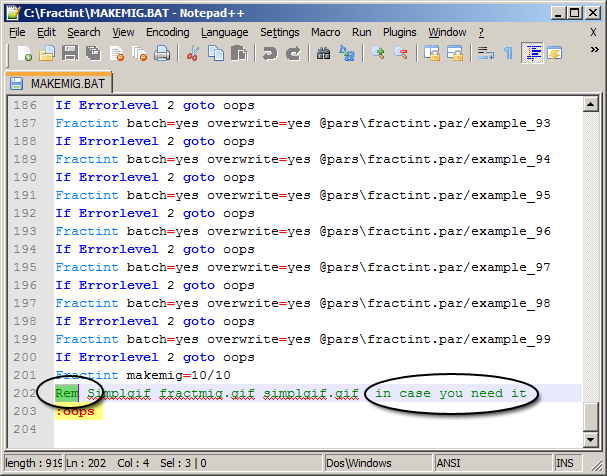Click line number 204 in margin
Screen dimensions: 607x476
coord(25,429)
